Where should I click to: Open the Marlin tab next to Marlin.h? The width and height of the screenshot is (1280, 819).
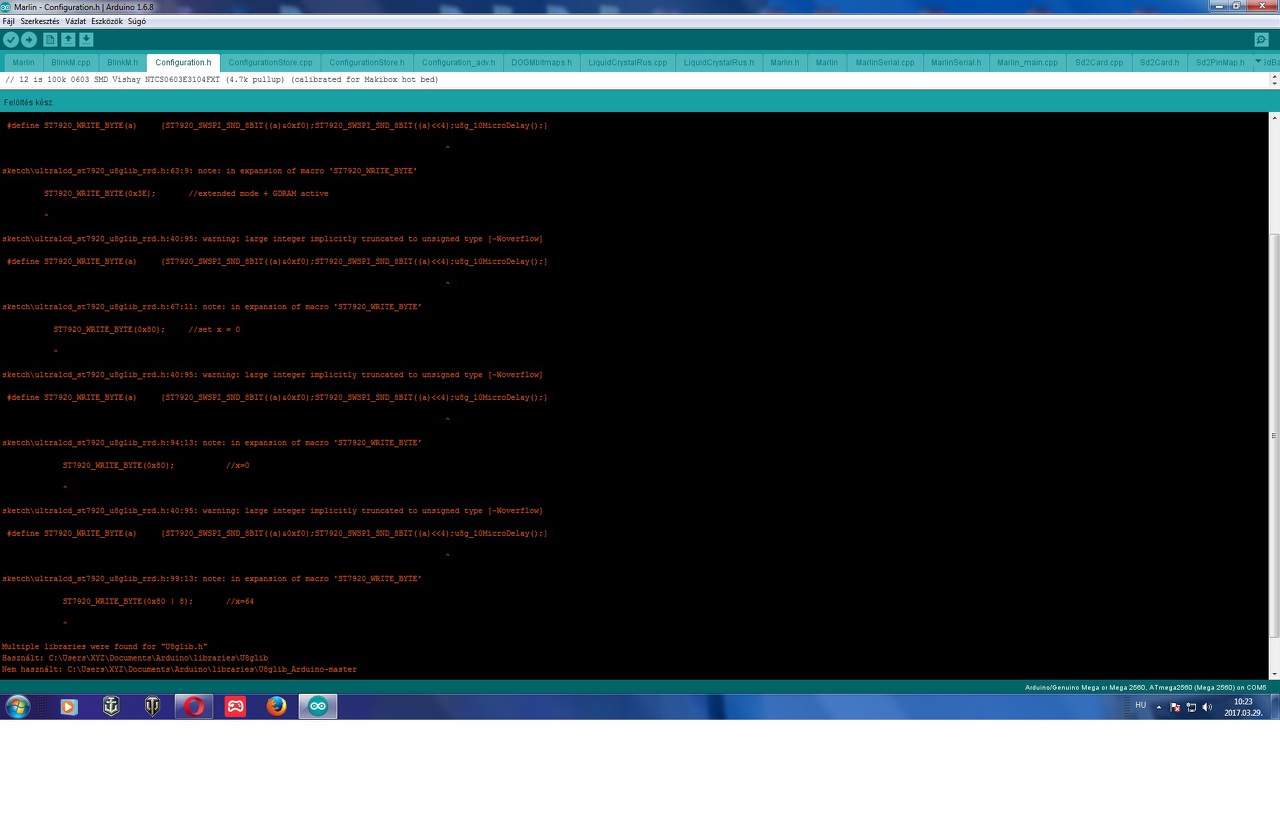point(827,62)
